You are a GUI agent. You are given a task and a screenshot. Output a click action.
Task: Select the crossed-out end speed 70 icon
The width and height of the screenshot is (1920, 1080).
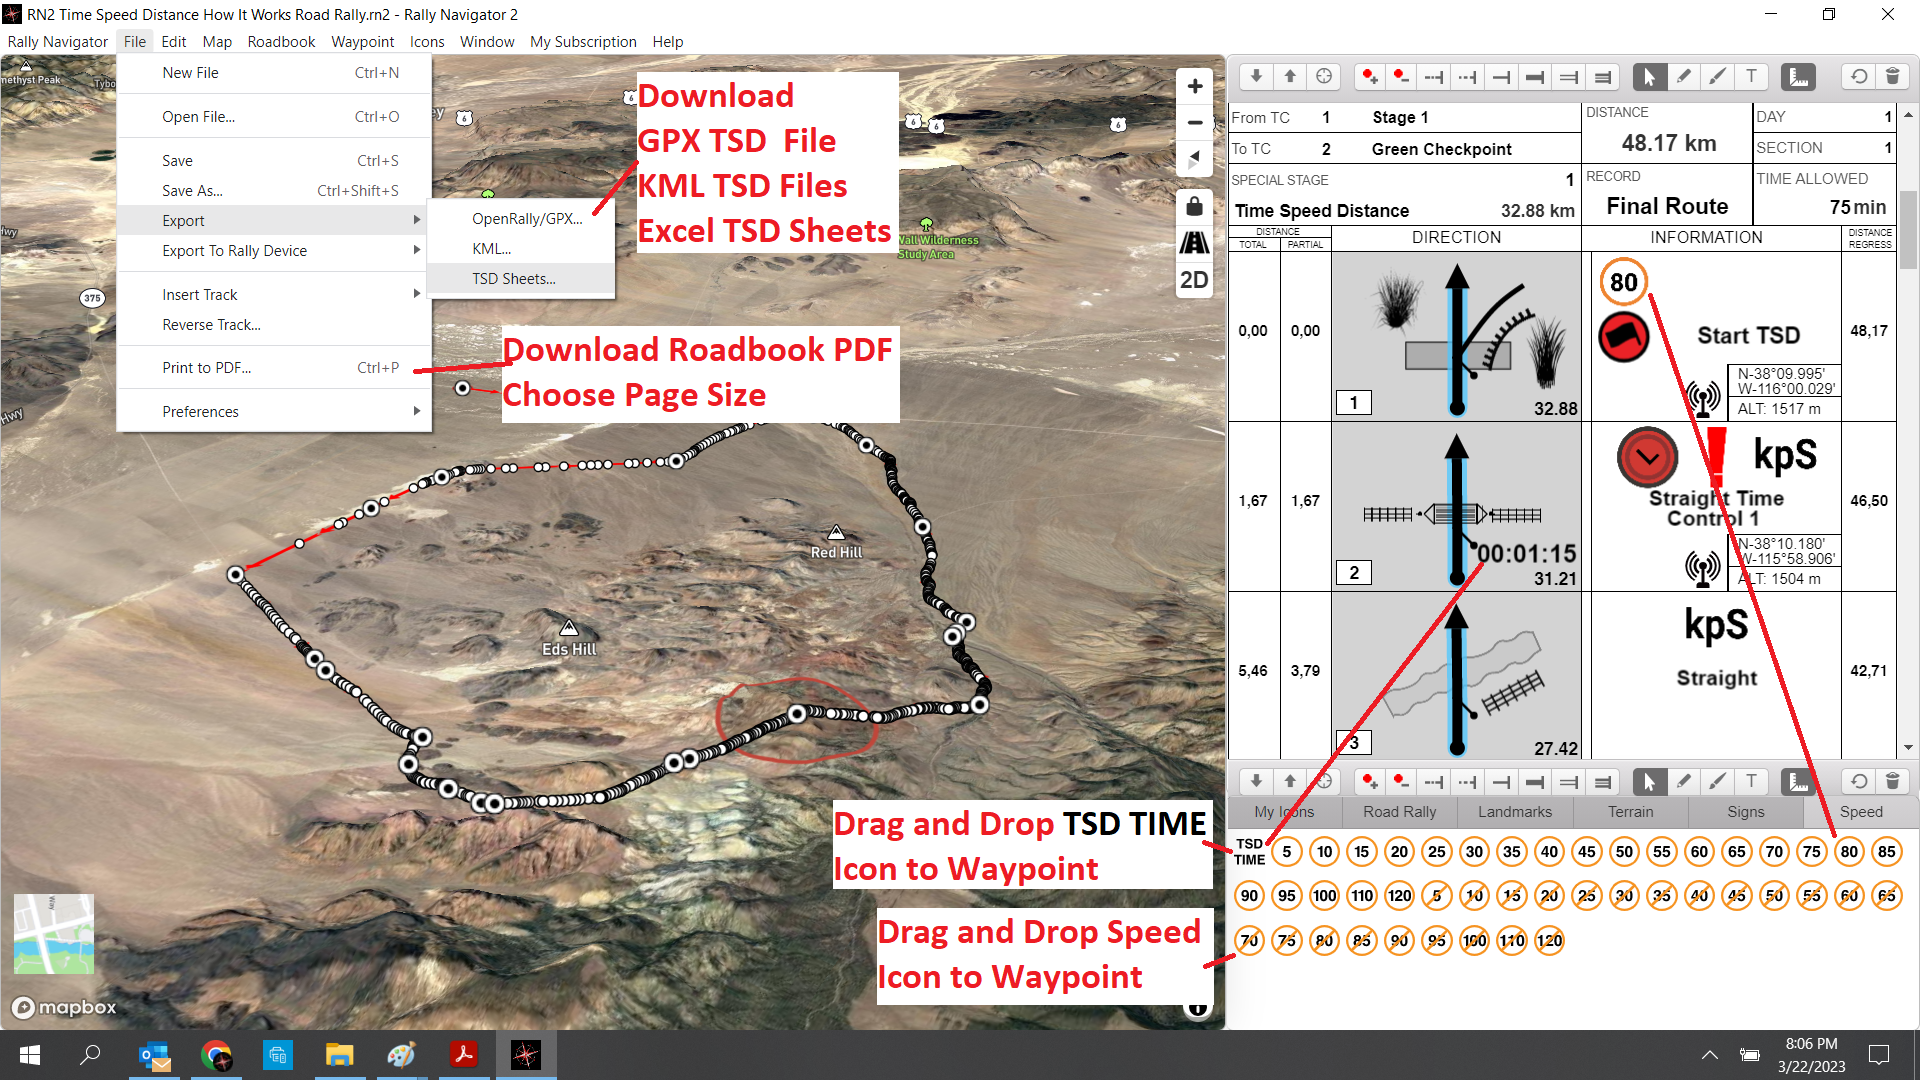(1250, 940)
